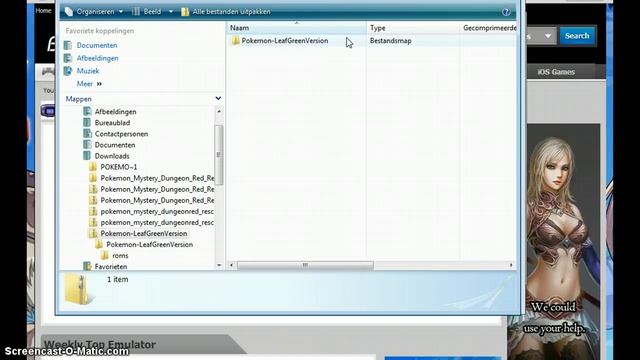640x360 pixels.
Task: Click the Downloads tree icon
Action: (87, 156)
